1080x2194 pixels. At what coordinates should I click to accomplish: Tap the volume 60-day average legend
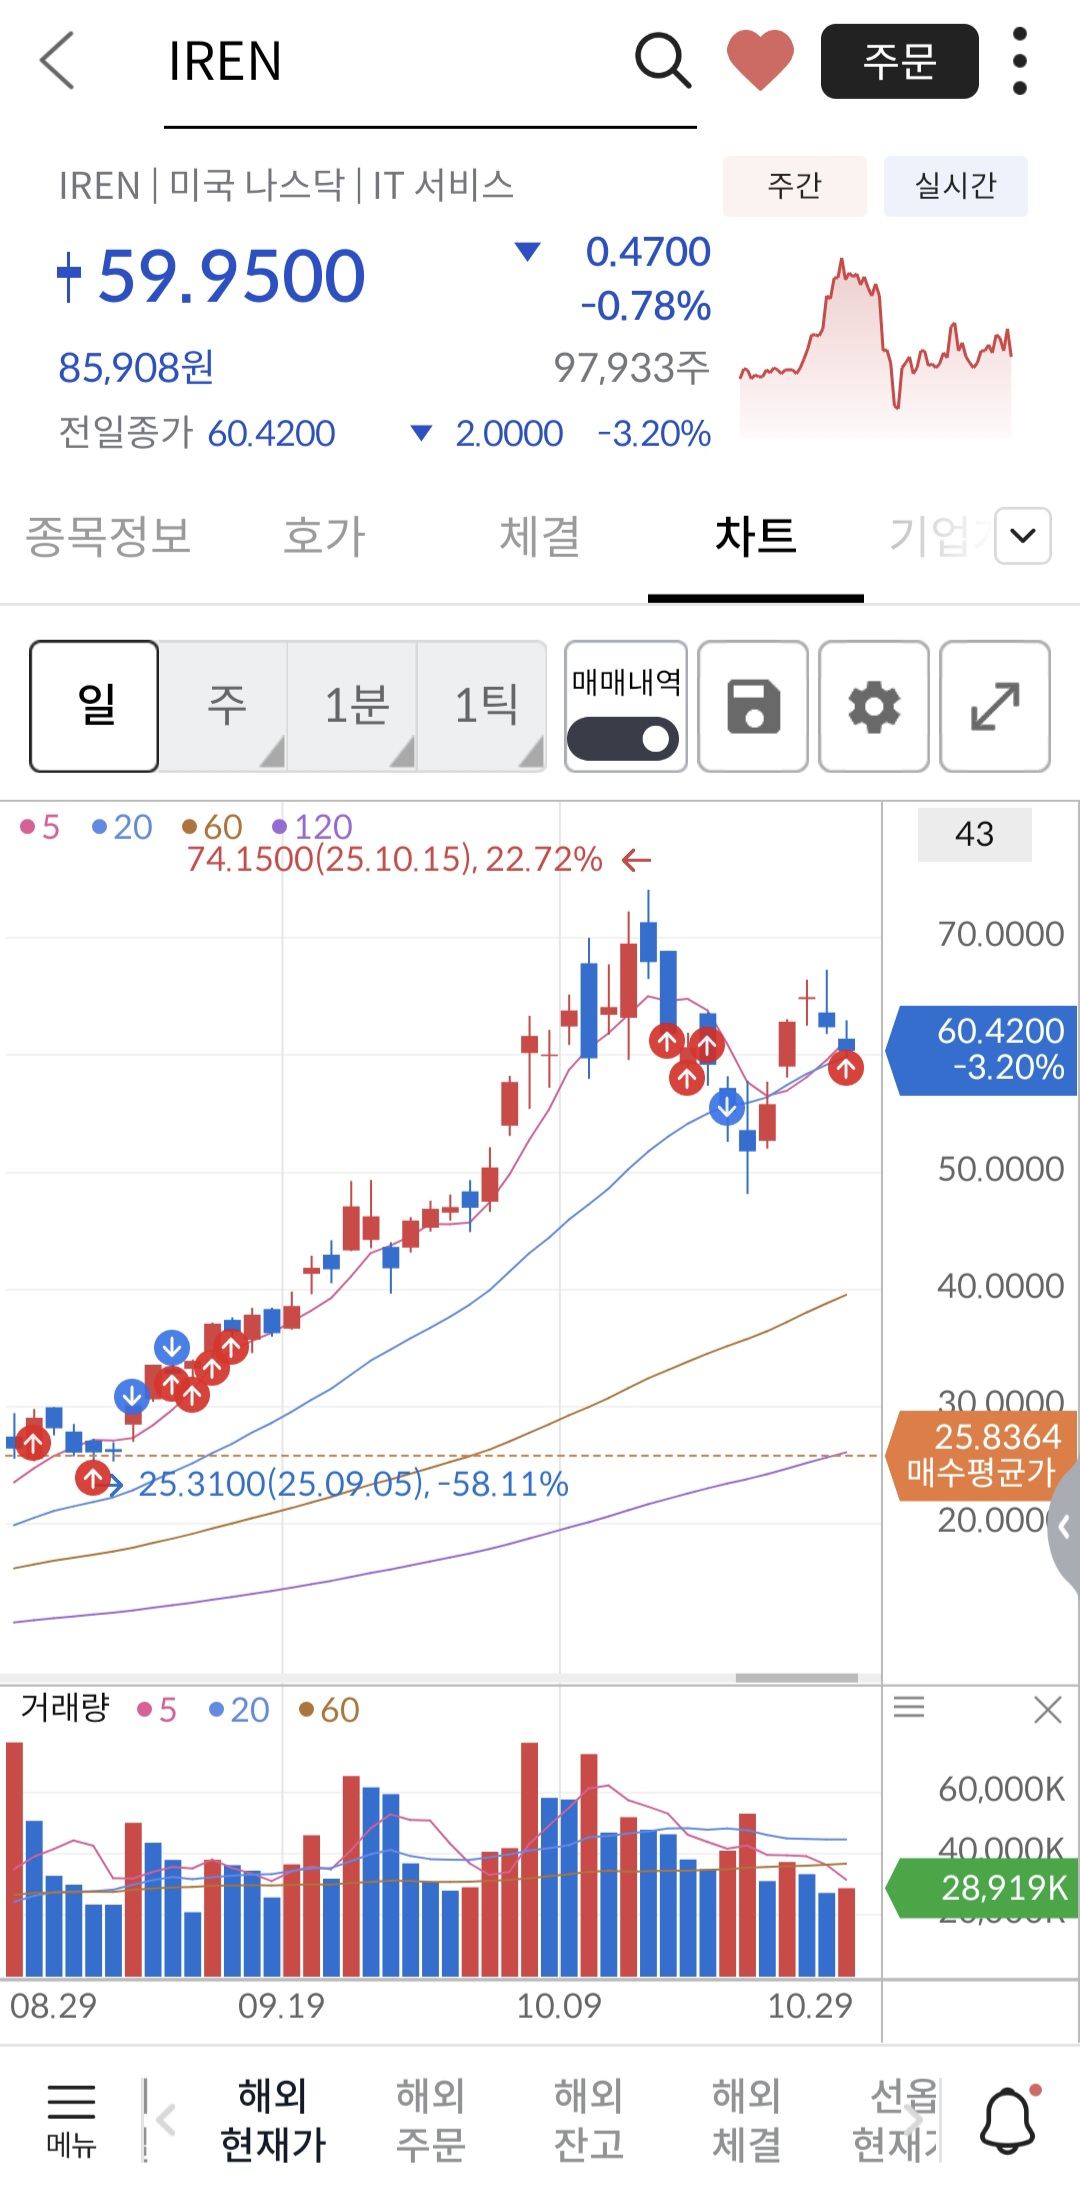pyautogui.click(x=329, y=1710)
